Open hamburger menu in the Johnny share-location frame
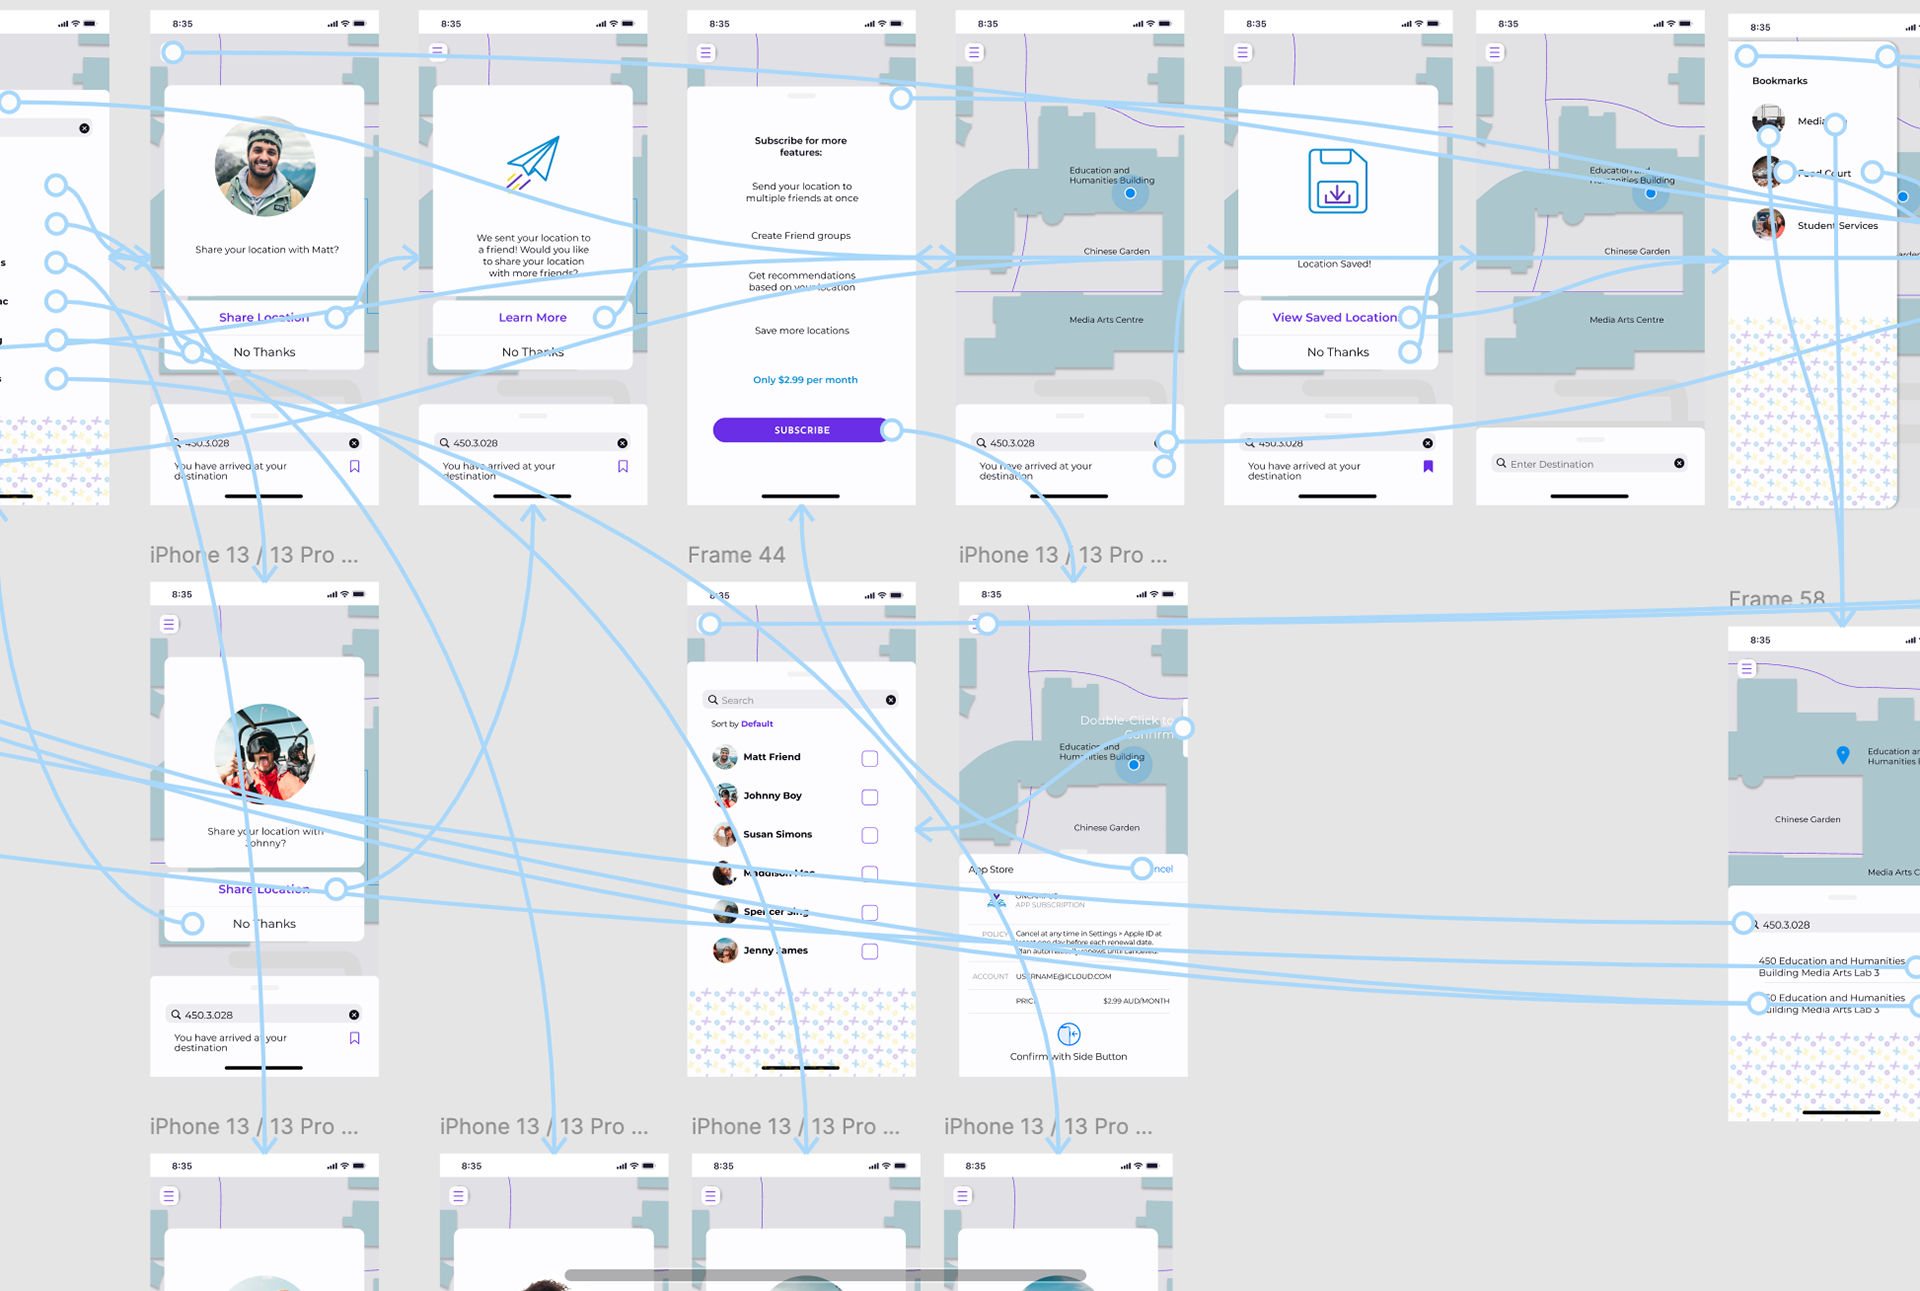The width and height of the screenshot is (1920, 1291). (169, 624)
